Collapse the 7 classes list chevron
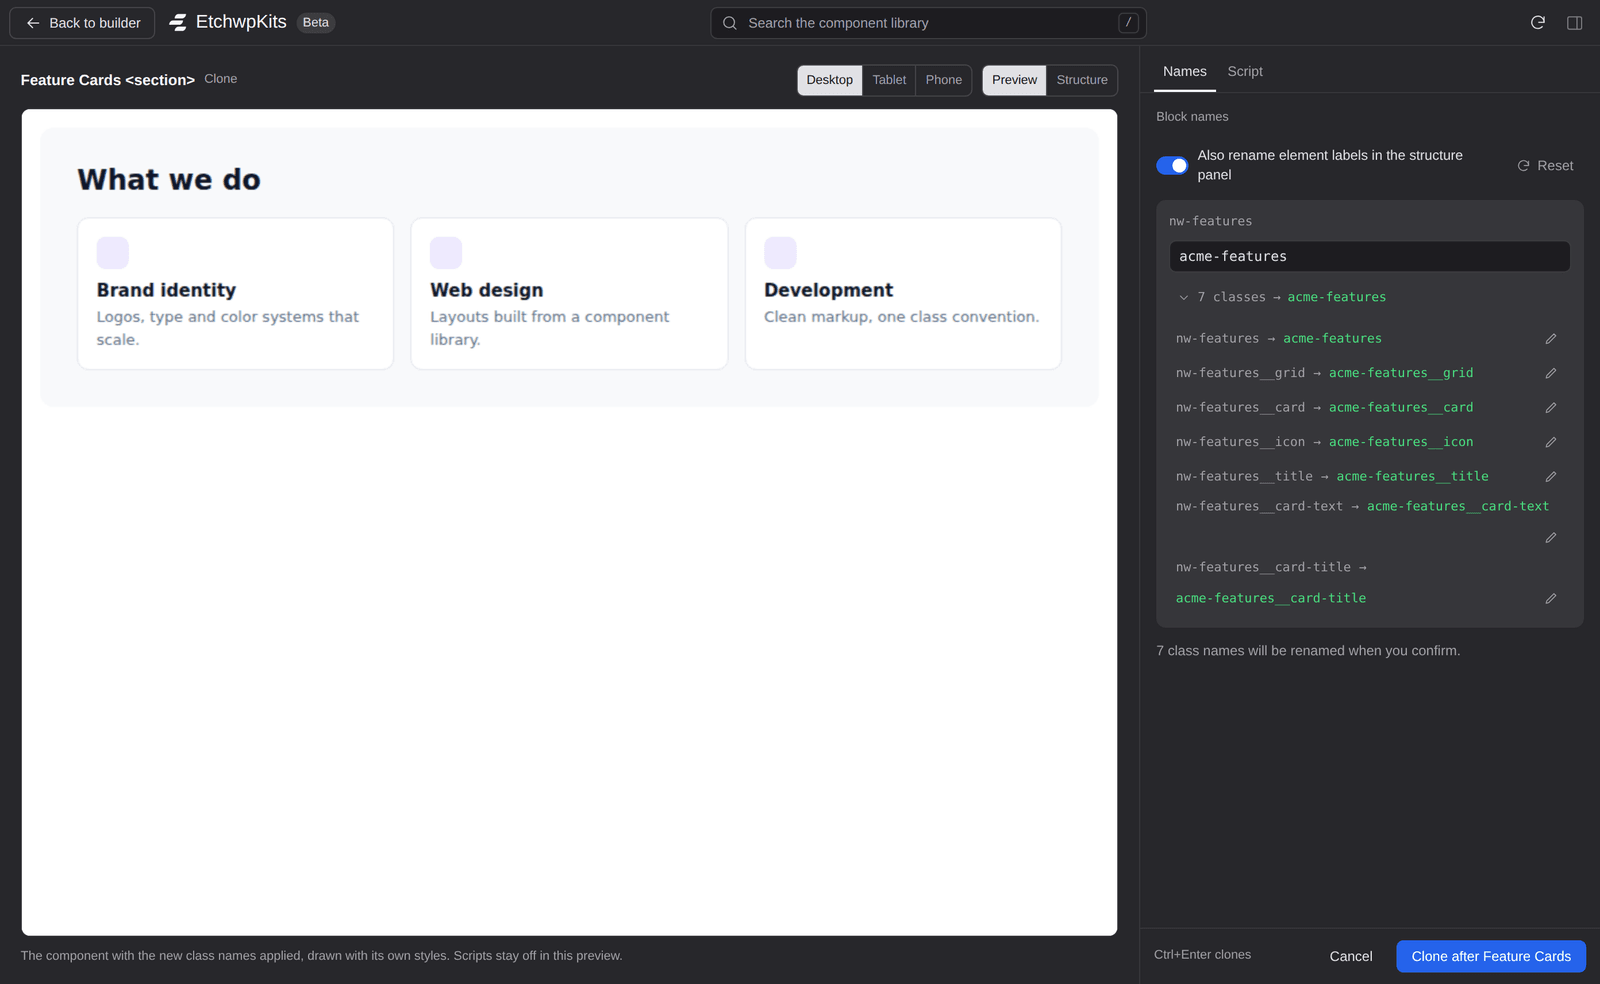Viewport: 1600px width, 984px height. pos(1184,297)
